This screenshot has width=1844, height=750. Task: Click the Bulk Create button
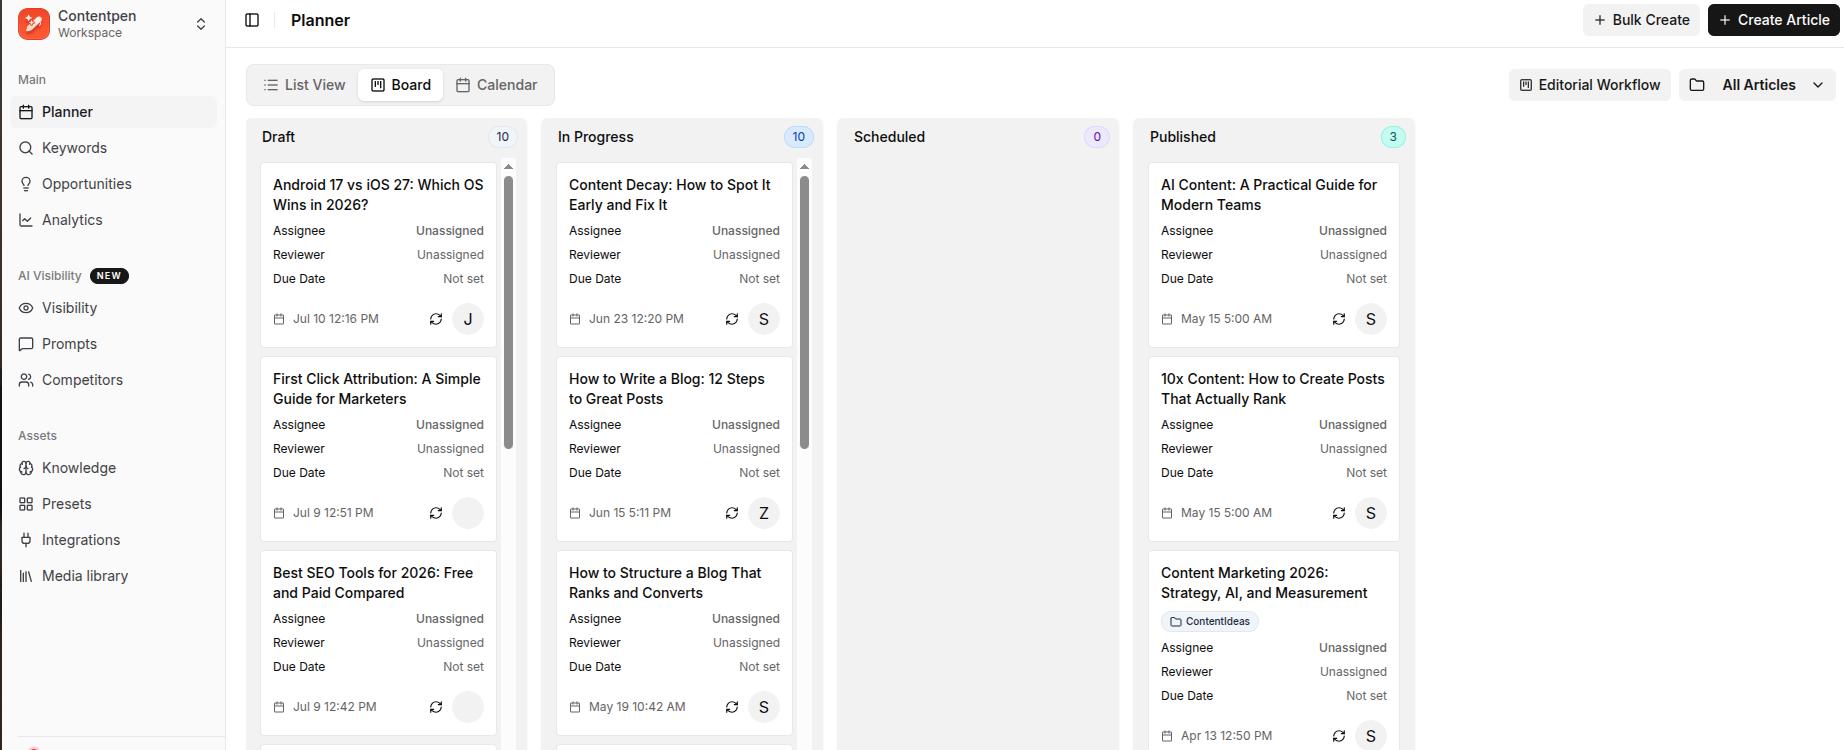pos(1641,20)
